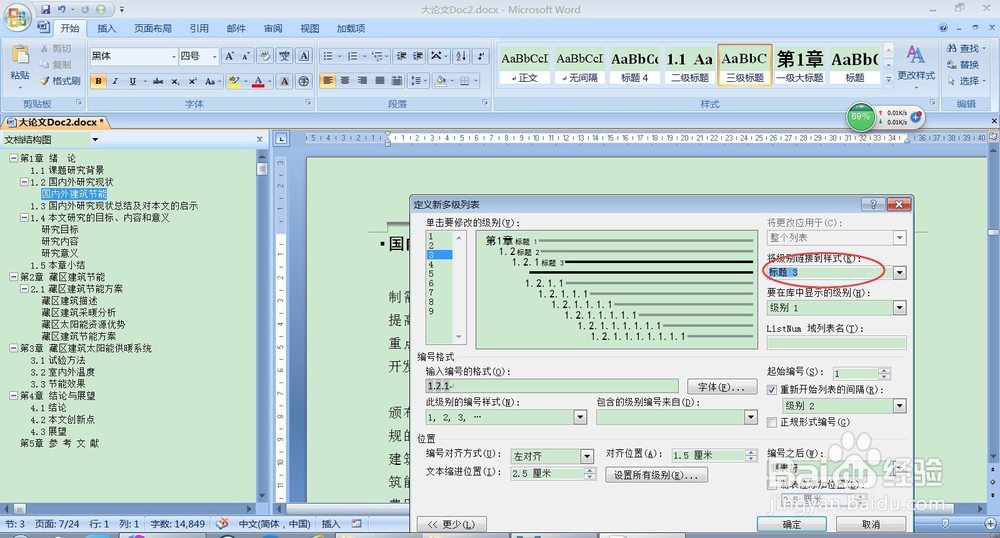Insert enclosed character (circled 字)
This screenshot has height=538, width=1000.
click(x=304, y=81)
